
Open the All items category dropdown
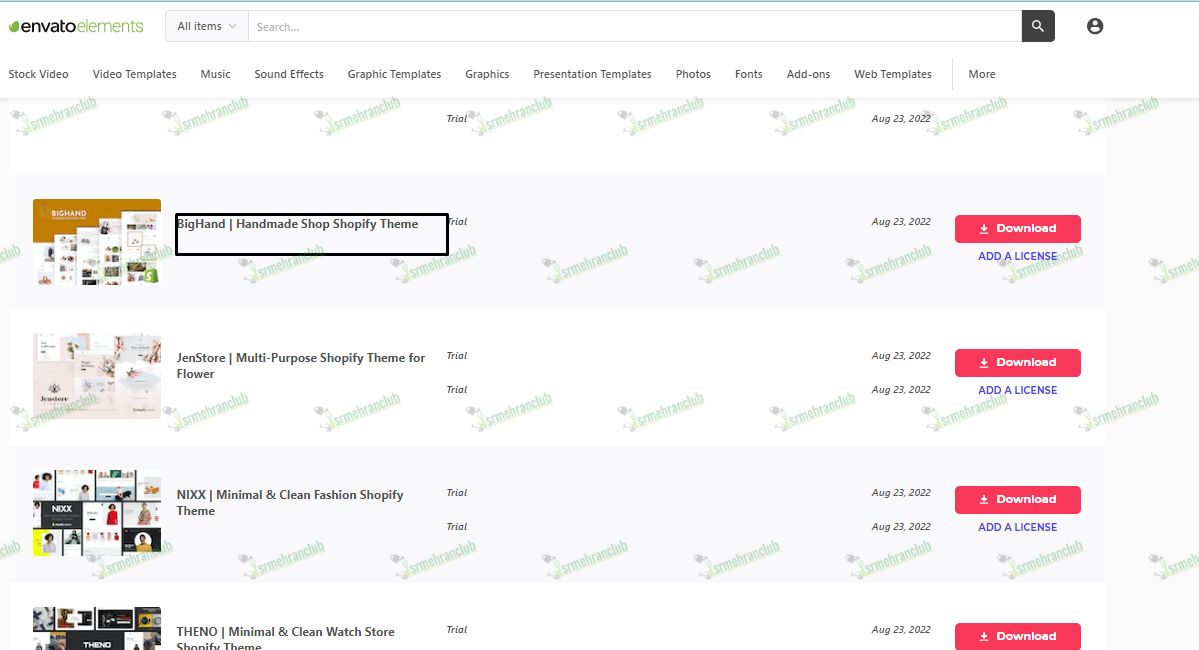(x=206, y=26)
